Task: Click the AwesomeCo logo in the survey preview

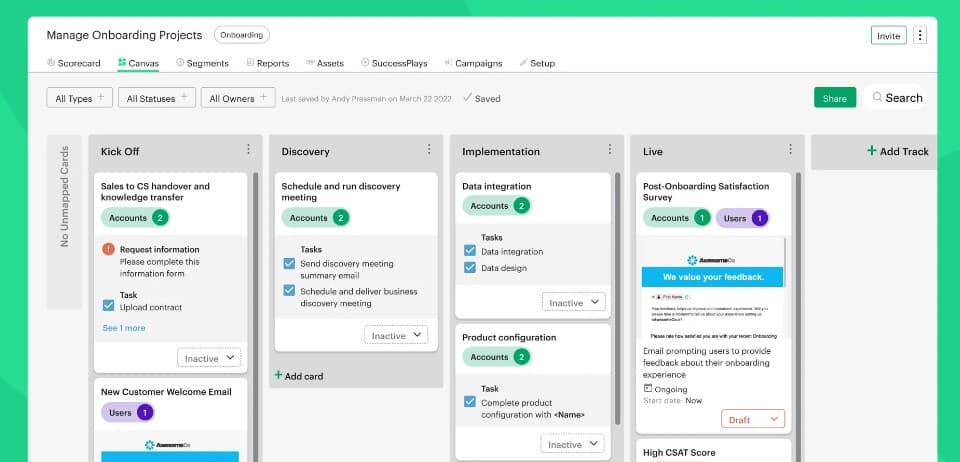Action: [x=710, y=260]
